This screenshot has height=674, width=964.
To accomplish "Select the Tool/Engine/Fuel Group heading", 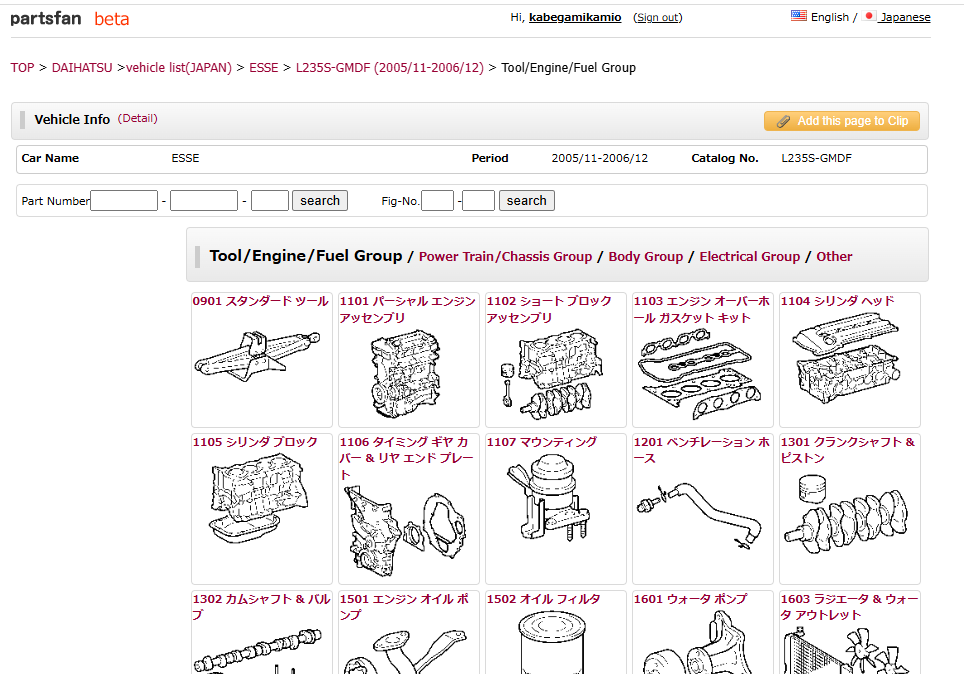I will 306,256.
